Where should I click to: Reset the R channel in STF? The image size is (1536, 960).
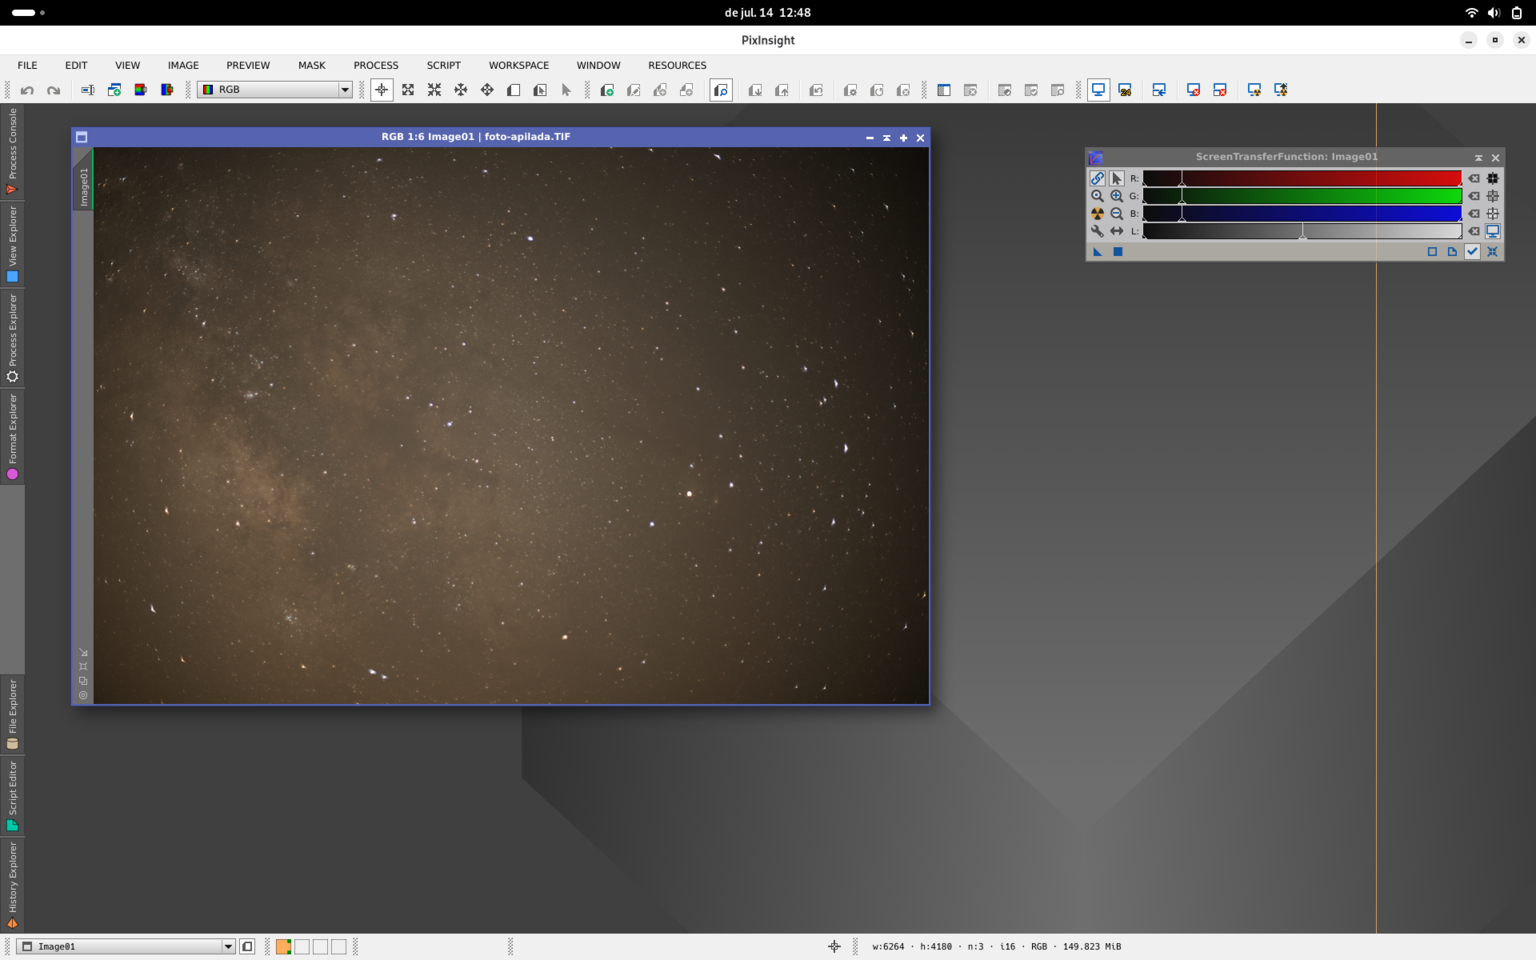(x=1474, y=178)
